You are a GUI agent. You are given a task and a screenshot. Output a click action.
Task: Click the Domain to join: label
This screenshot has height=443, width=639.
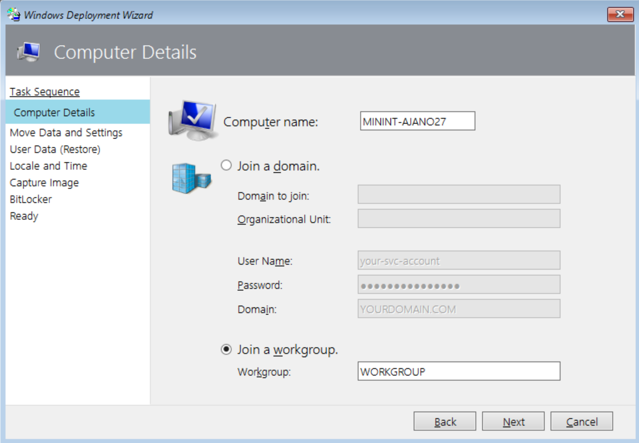click(x=273, y=196)
